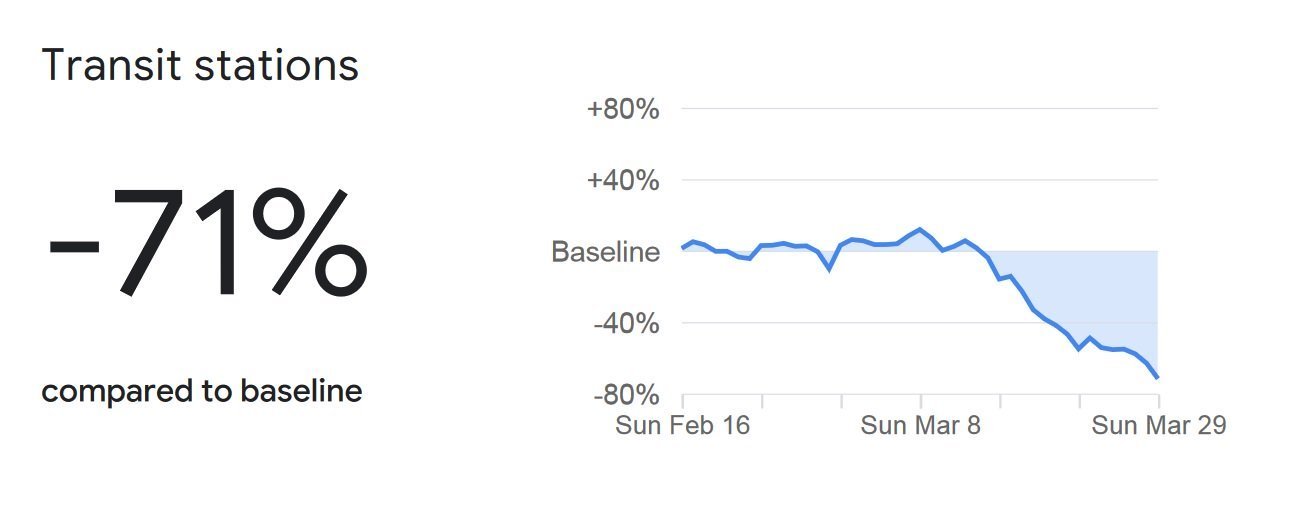Click the compared to baseline caption
The width and height of the screenshot is (1312, 513).
pos(201,391)
